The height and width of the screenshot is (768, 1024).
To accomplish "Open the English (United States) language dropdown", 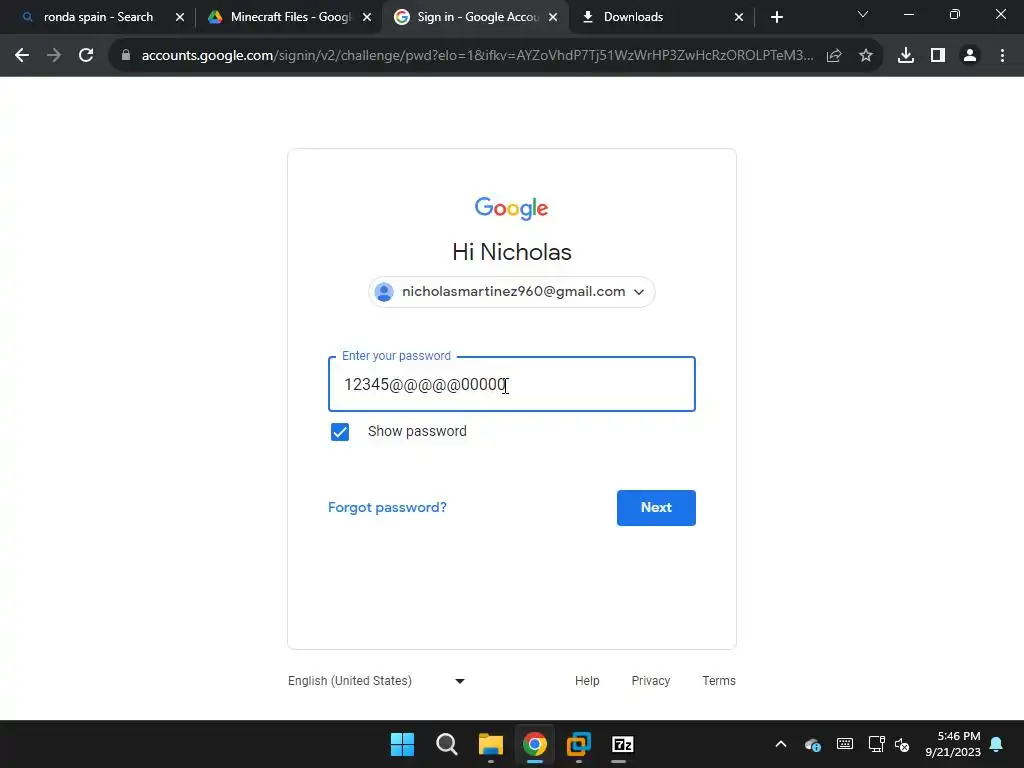I will [x=376, y=680].
